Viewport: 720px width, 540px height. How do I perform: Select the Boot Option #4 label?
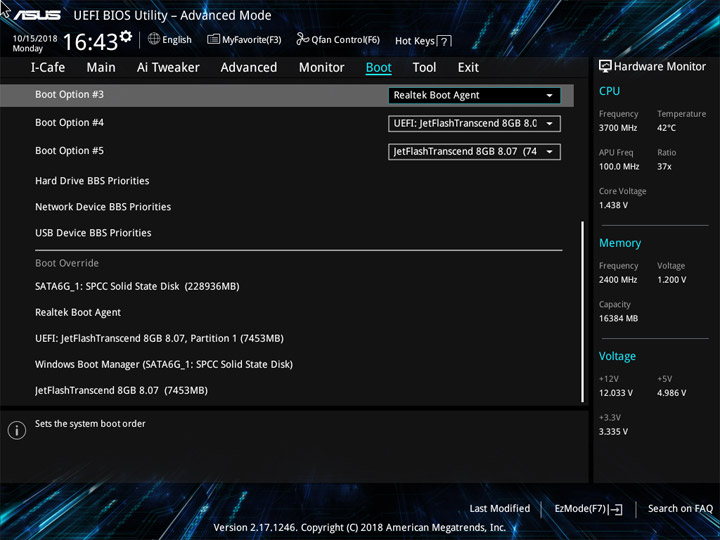pos(69,123)
